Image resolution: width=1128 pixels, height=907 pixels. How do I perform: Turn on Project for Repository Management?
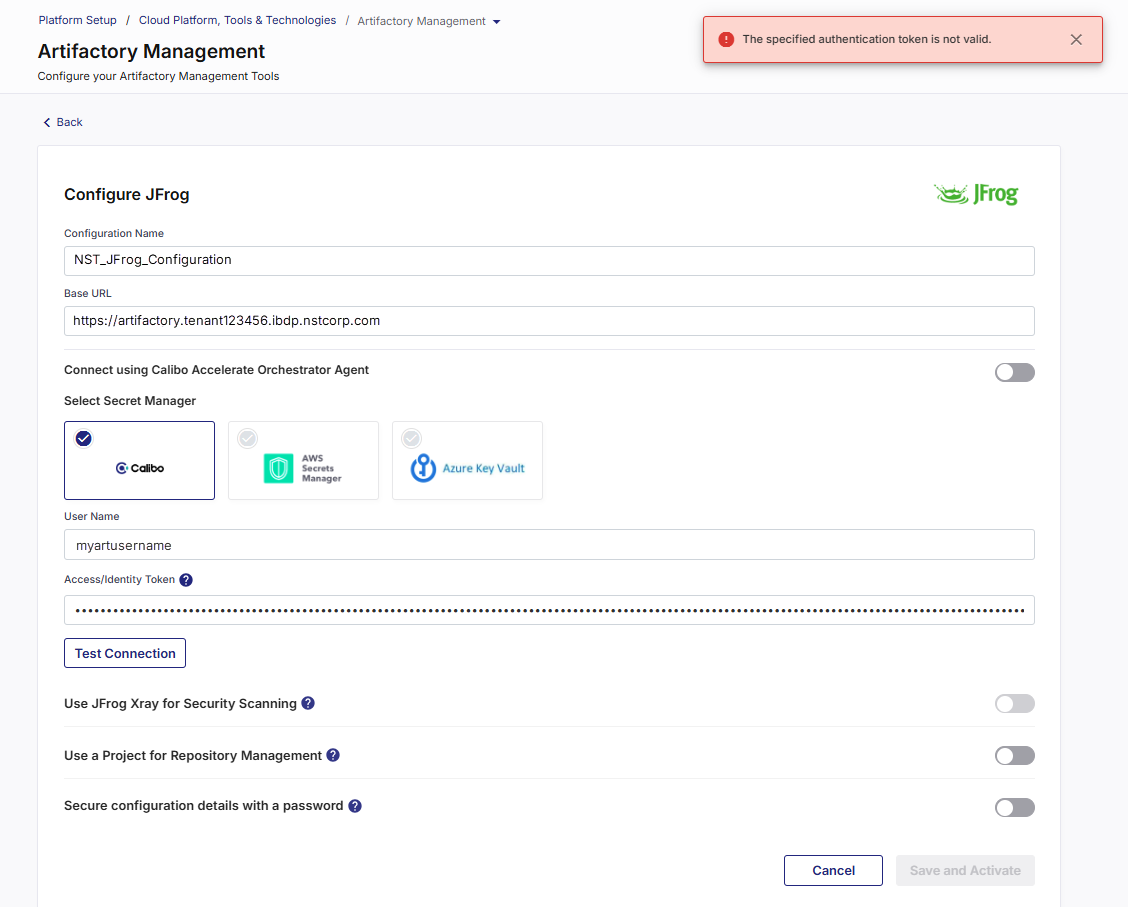[x=1014, y=756]
